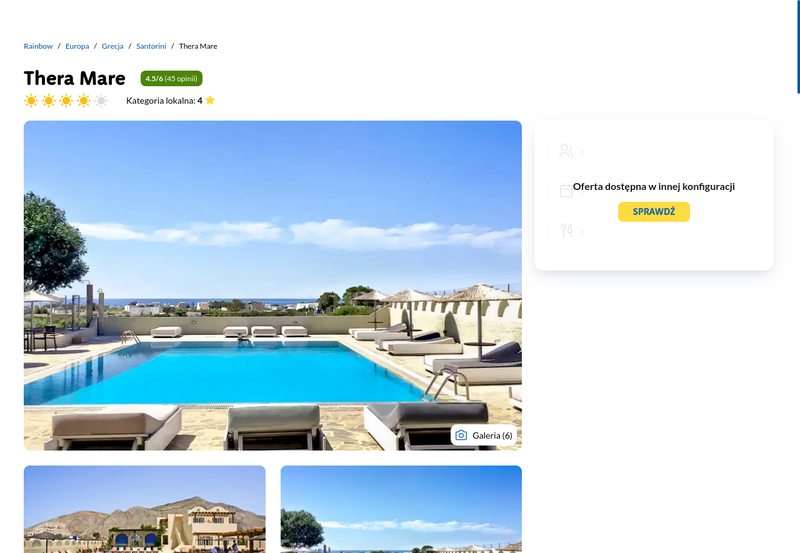Click the page vertical scrollbar

798,47
